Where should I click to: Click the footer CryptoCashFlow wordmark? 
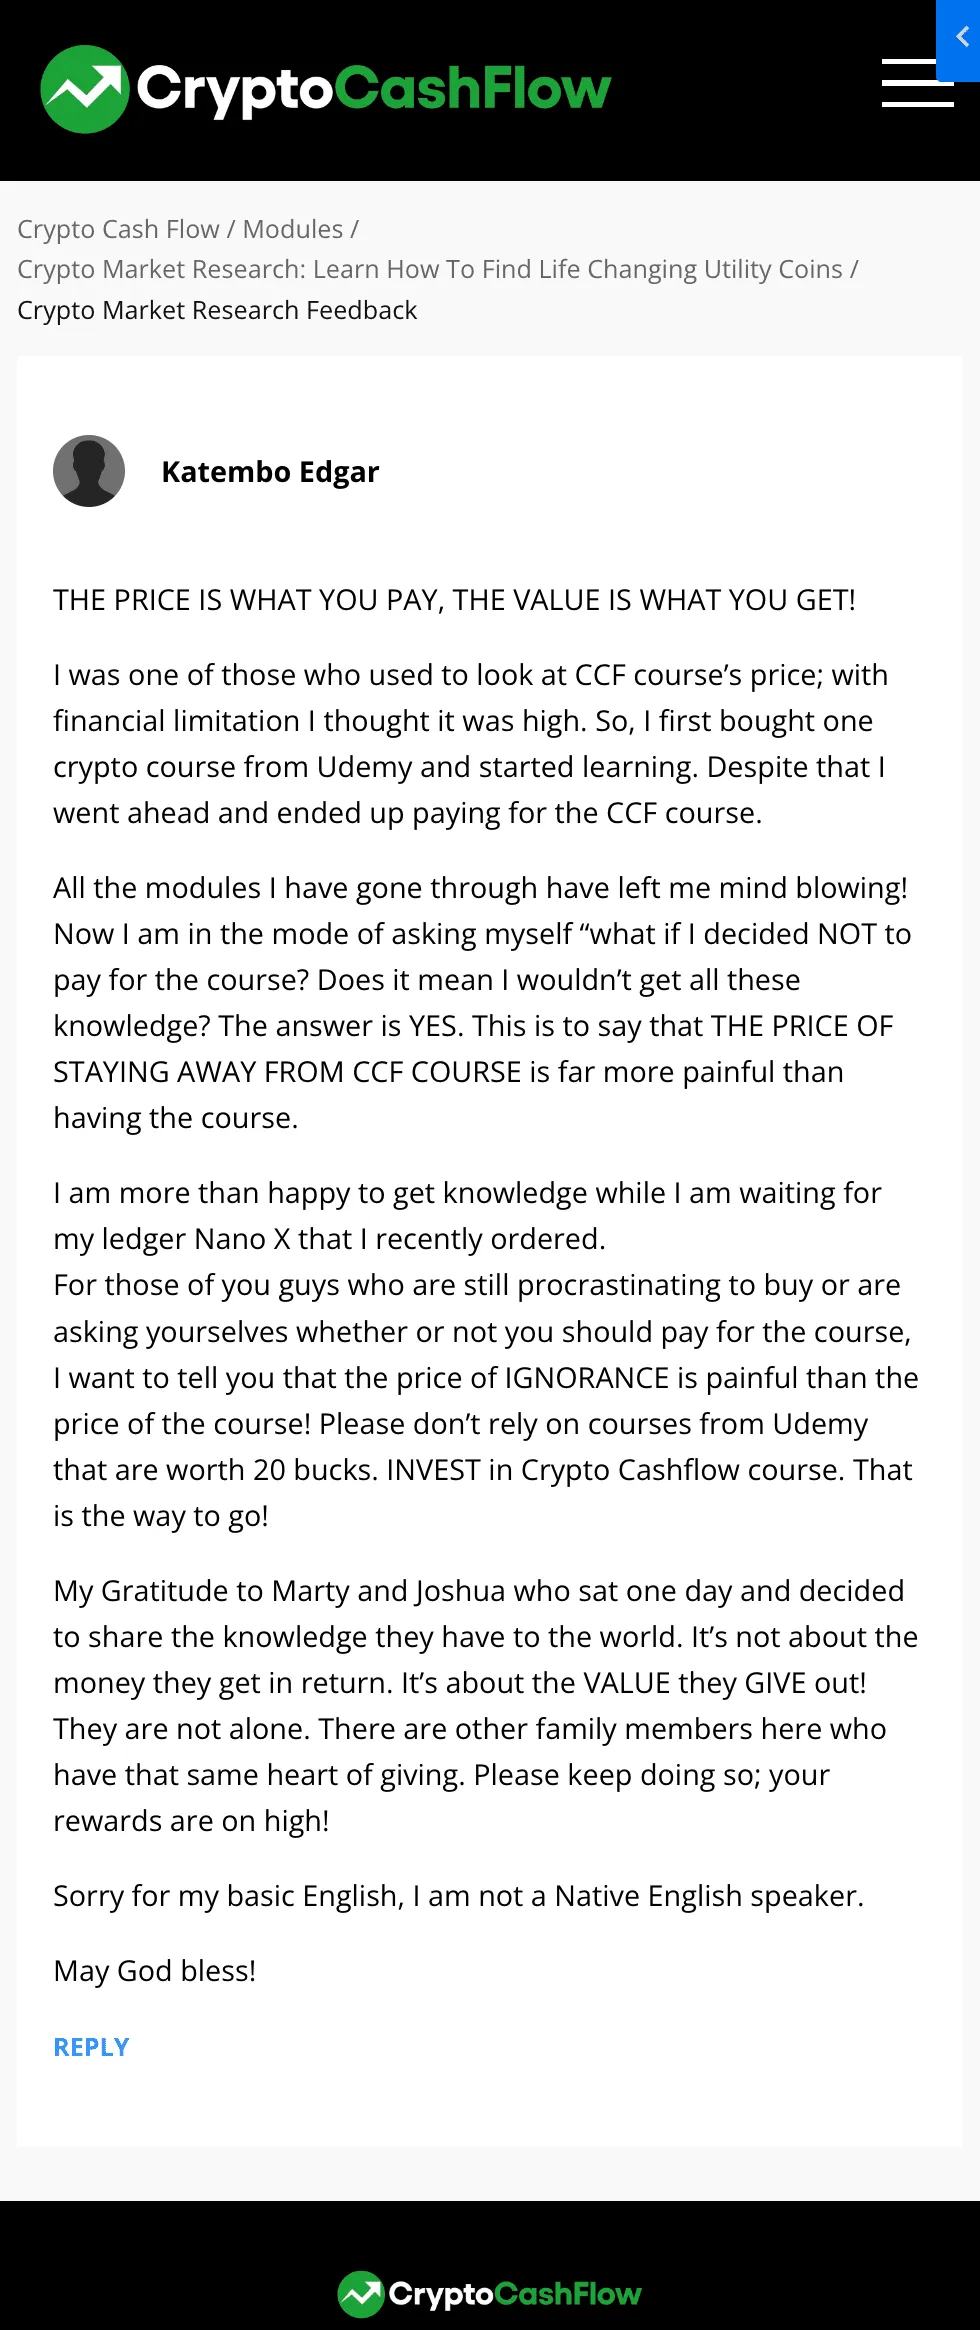(x=515, y=2294)
